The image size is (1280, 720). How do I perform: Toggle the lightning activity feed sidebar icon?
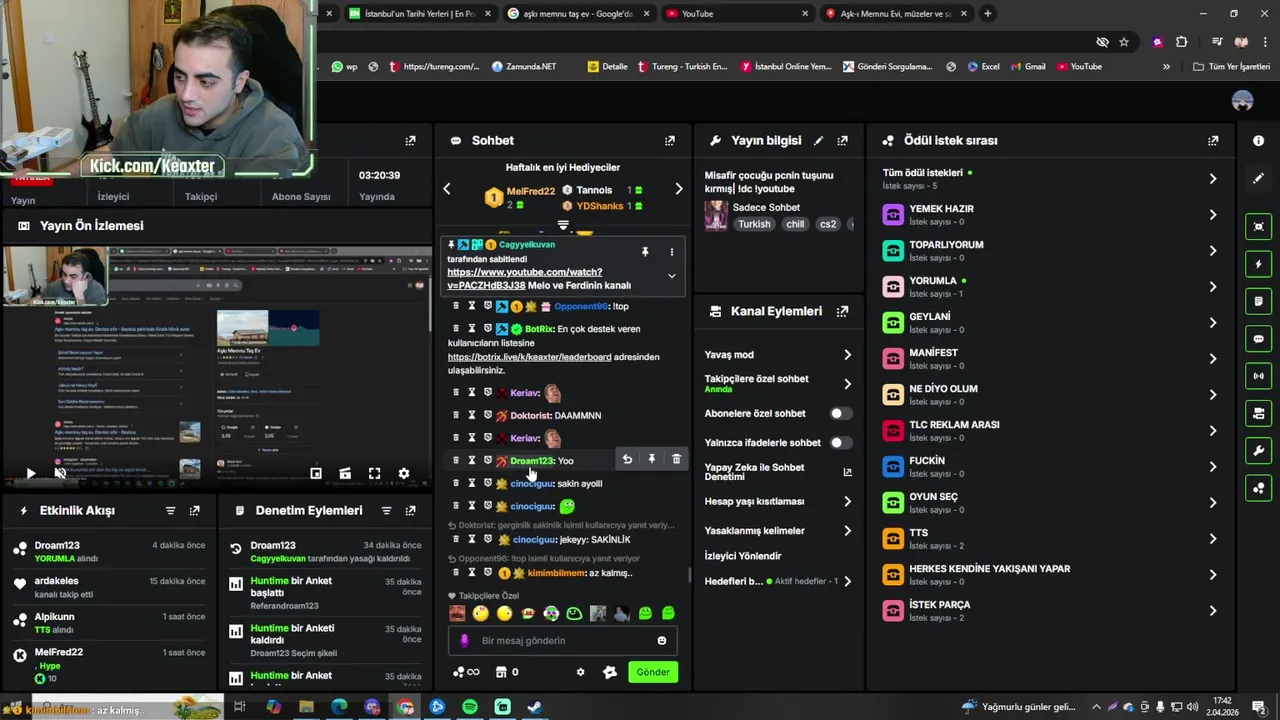pos(1258,264)
